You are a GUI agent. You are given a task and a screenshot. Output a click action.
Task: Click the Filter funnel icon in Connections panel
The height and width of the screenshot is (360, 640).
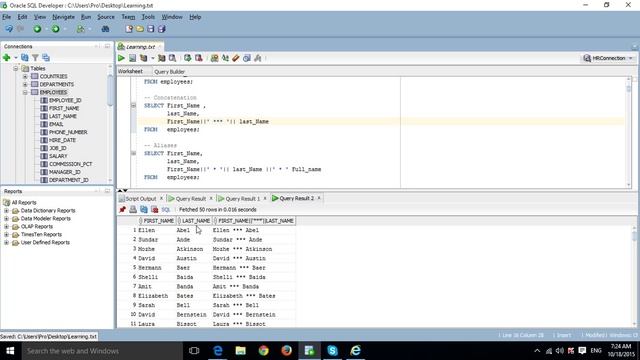(x=36, y=58)
